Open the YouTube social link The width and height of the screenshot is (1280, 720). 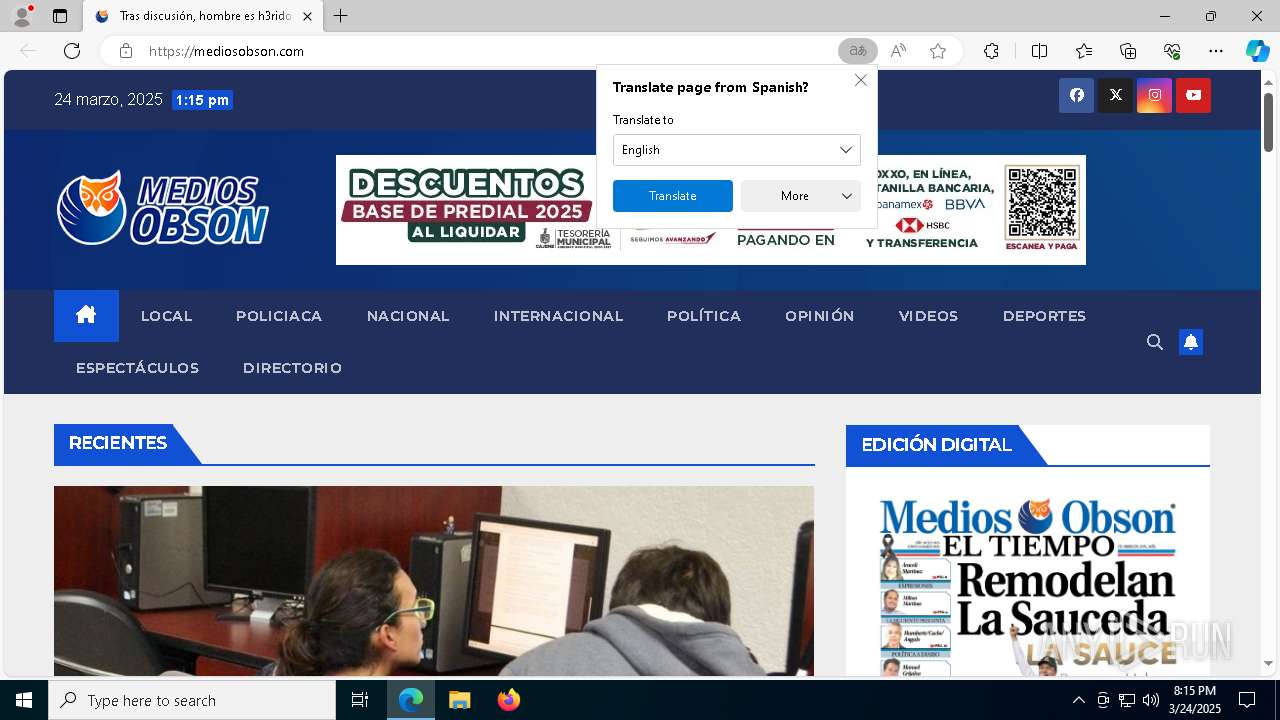1193,95
